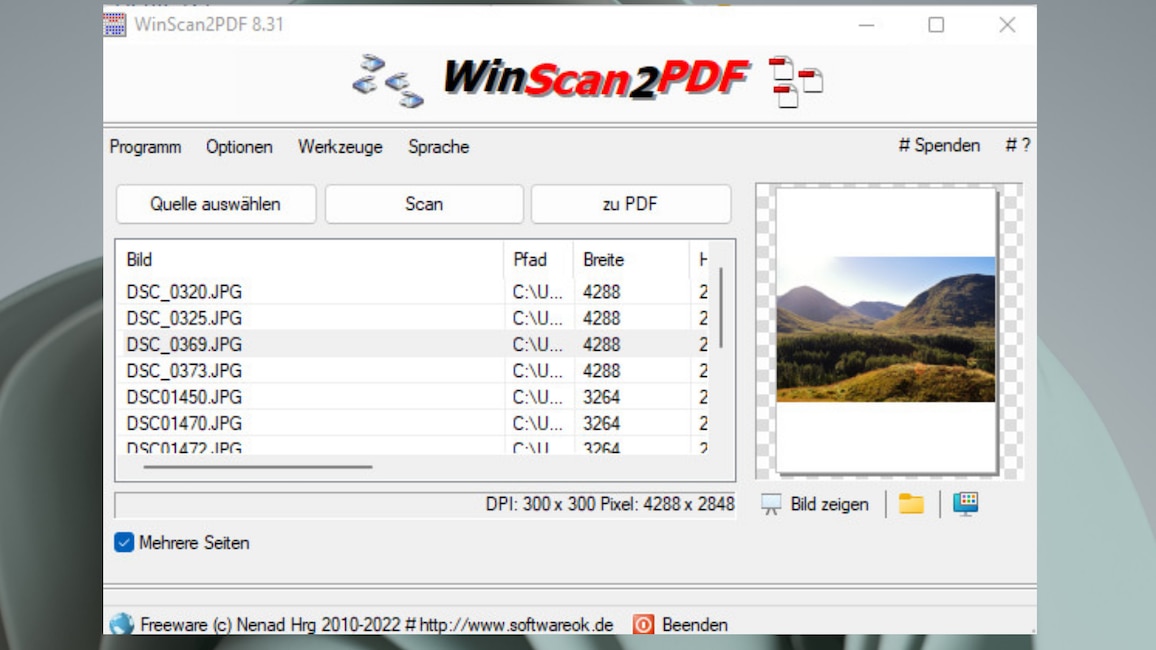Click the landscape preview thumbnail
Screen dimensions: 1156x650
pos(886,329)
